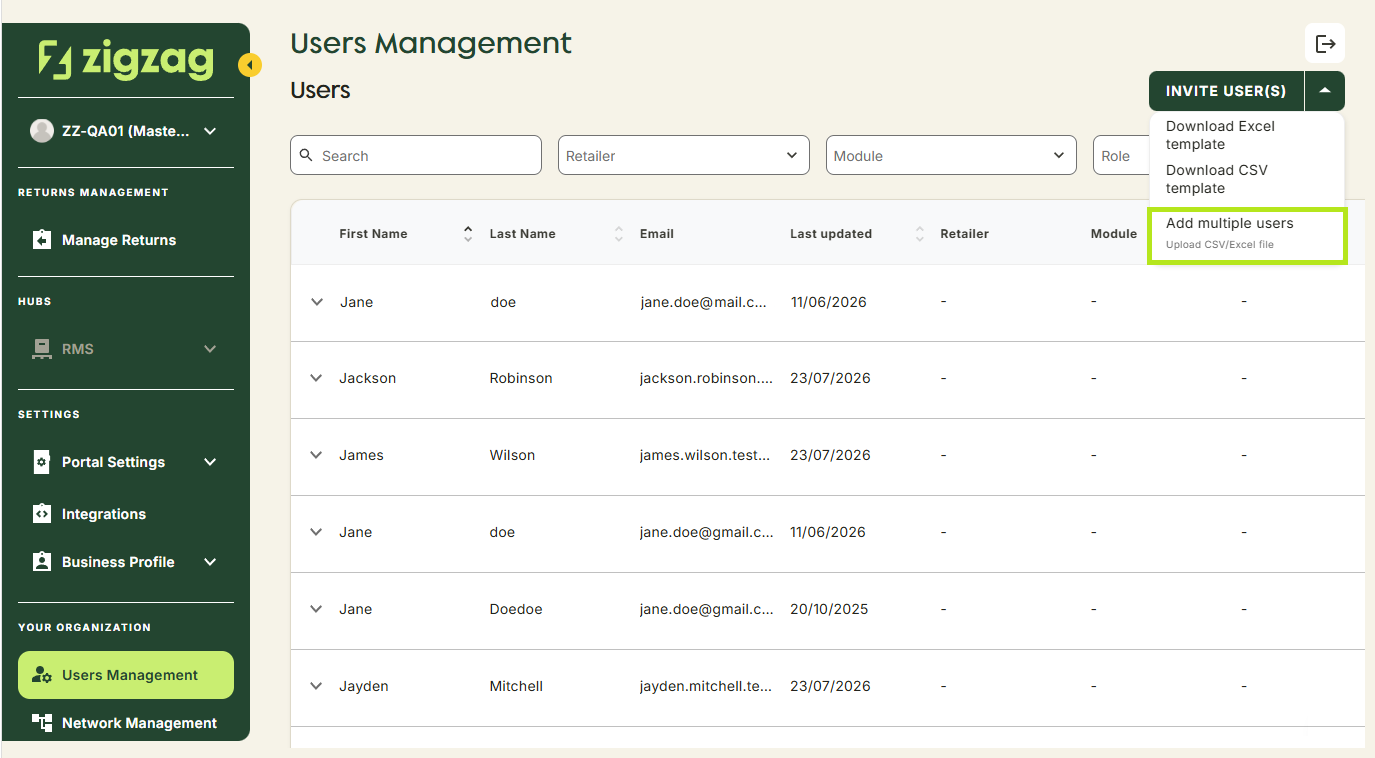Expand the Business Profile submenu chevron
The image size is (1375, 758).
coord(210,562)
